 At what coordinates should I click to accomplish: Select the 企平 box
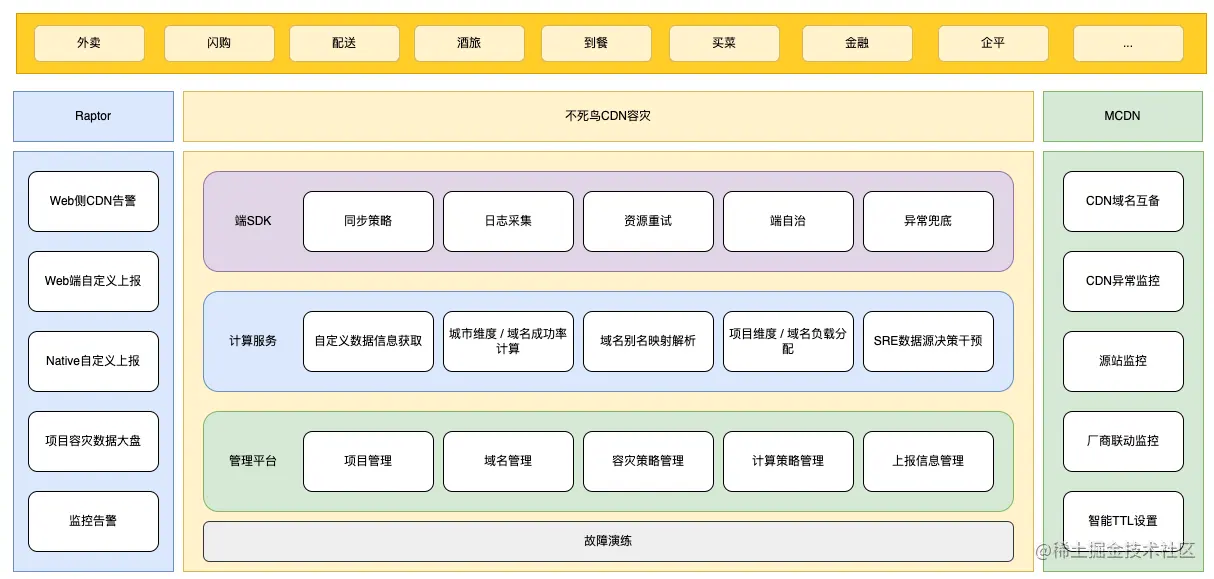tap(993, 43)
